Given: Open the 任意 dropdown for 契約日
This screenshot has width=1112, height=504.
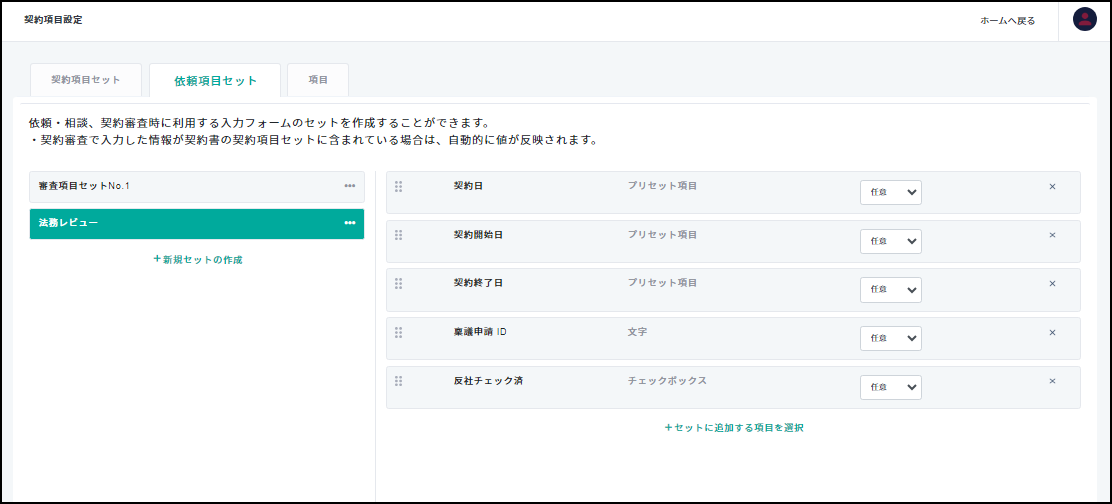Looking at the screenshot, I should pos(891,192).
